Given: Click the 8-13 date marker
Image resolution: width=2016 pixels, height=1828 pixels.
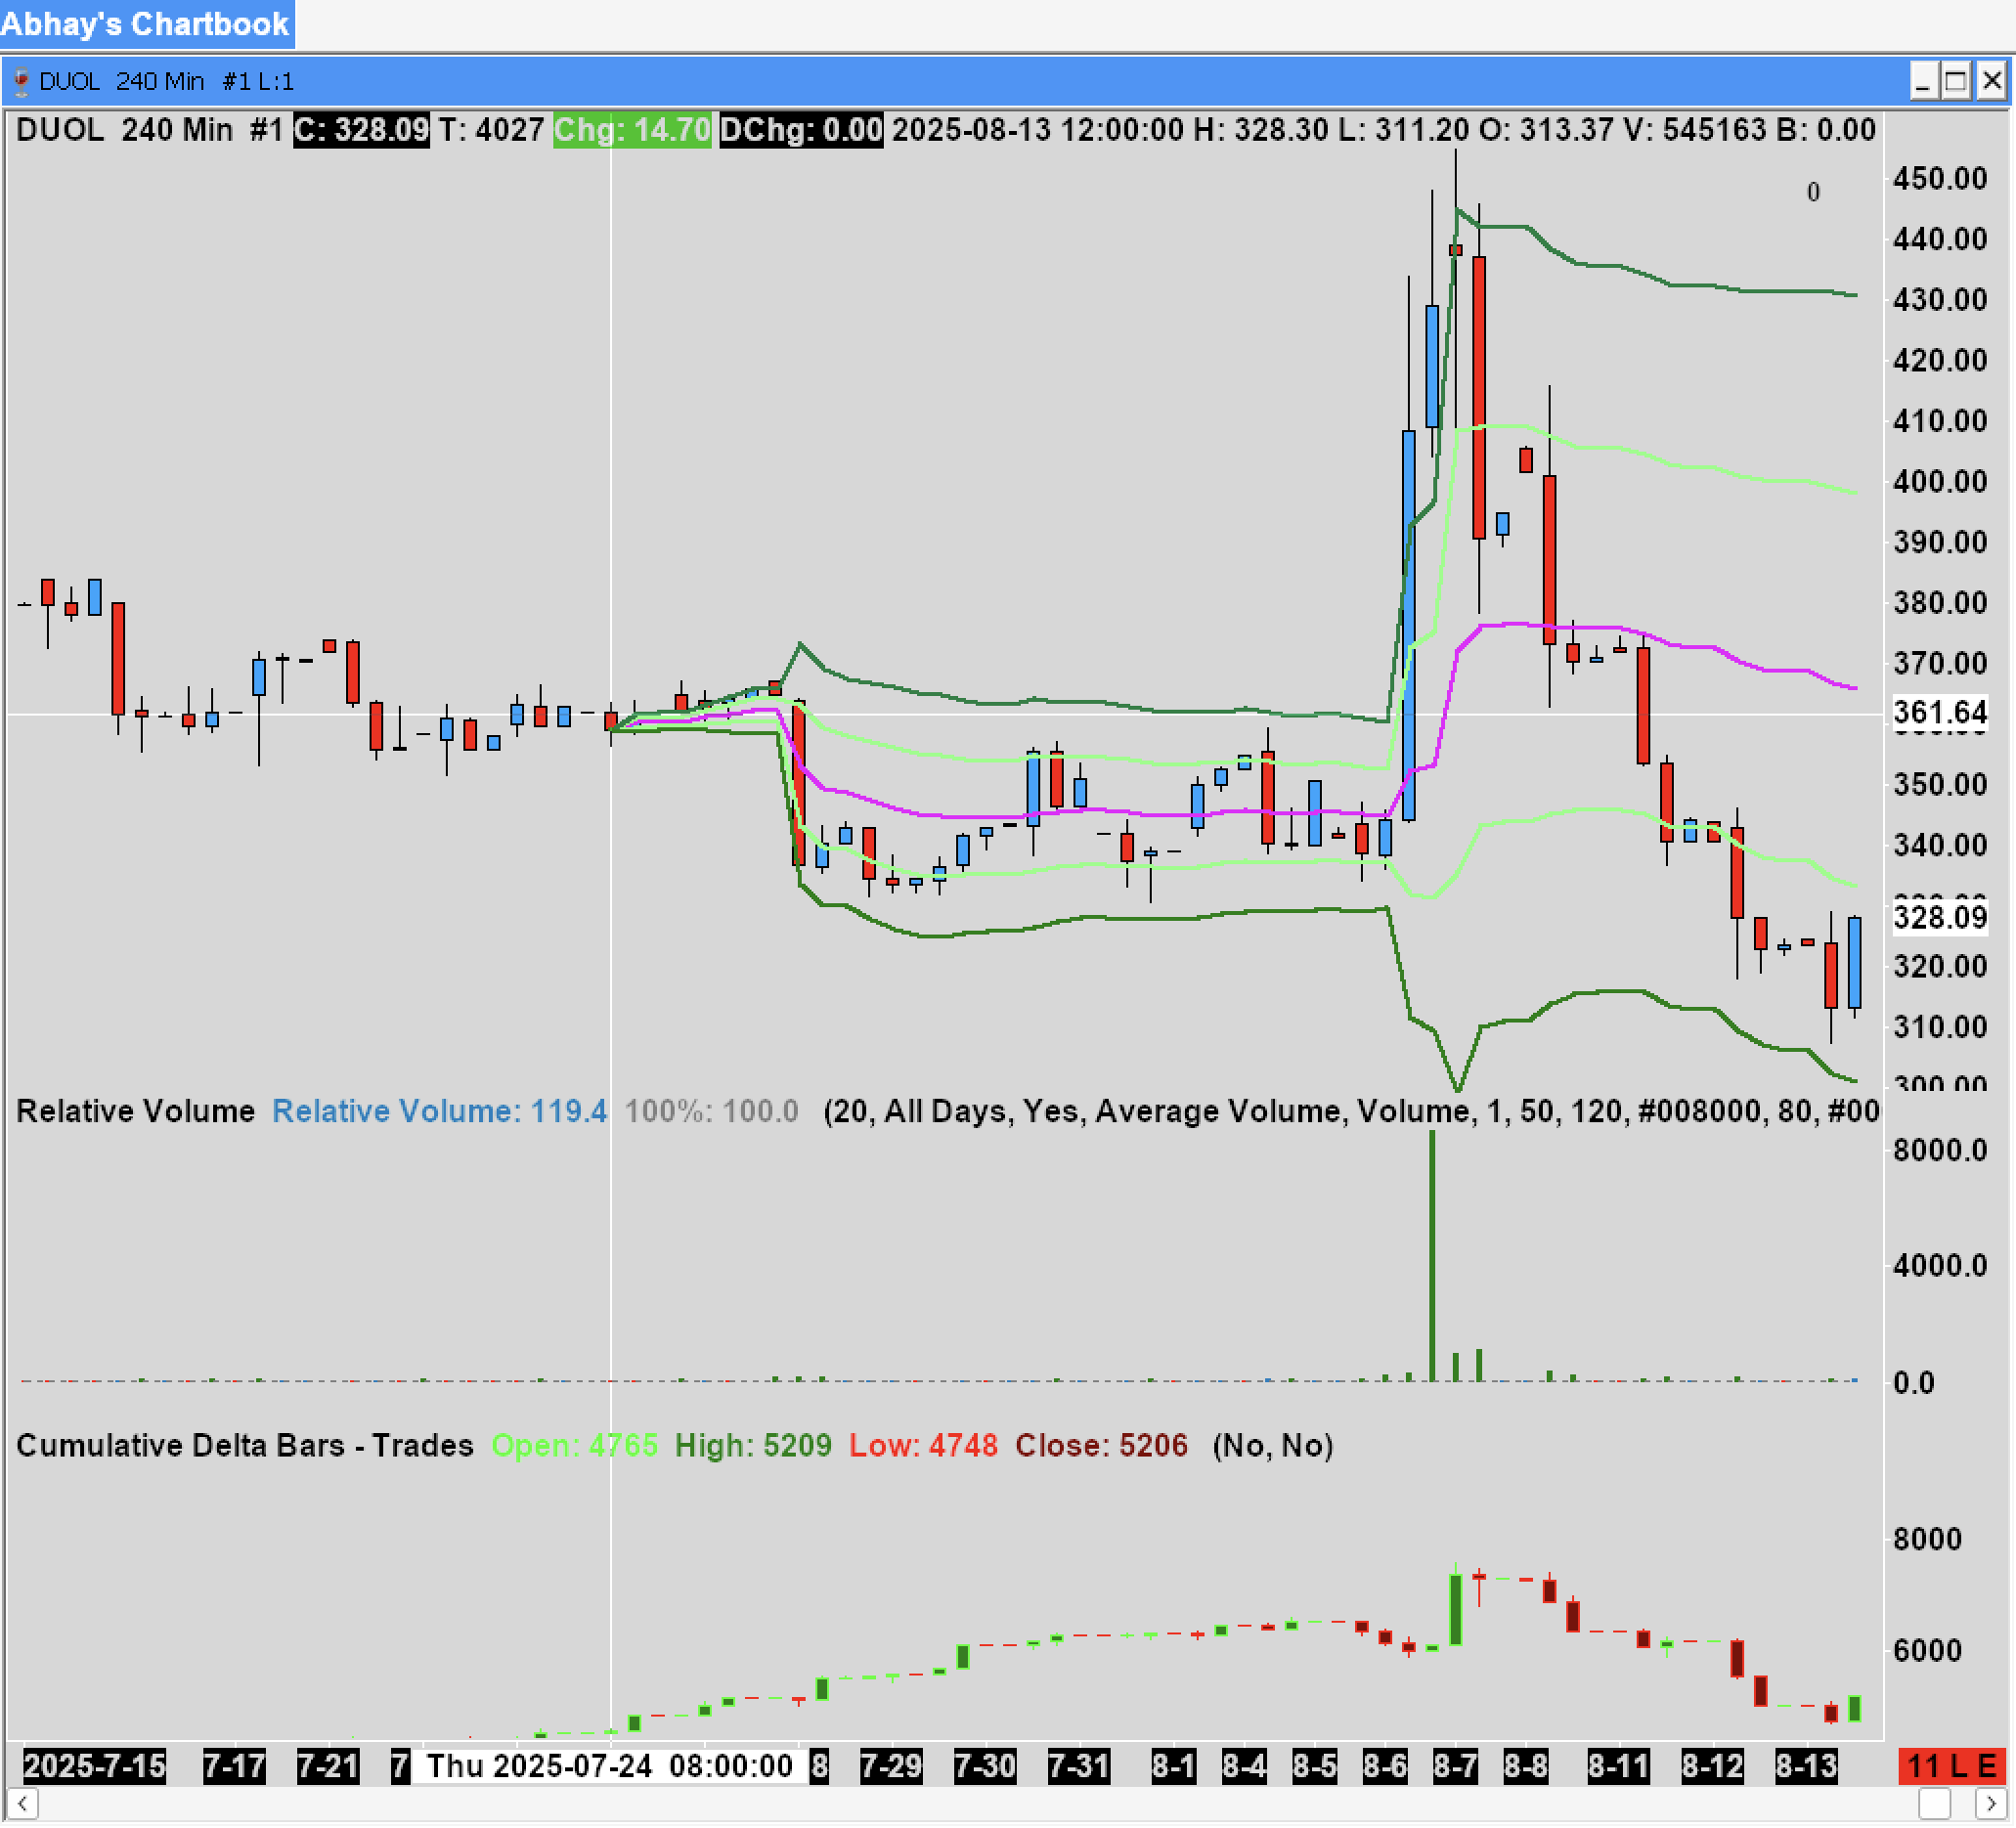Looking at the screenshot, I should click(1806, 1768).
